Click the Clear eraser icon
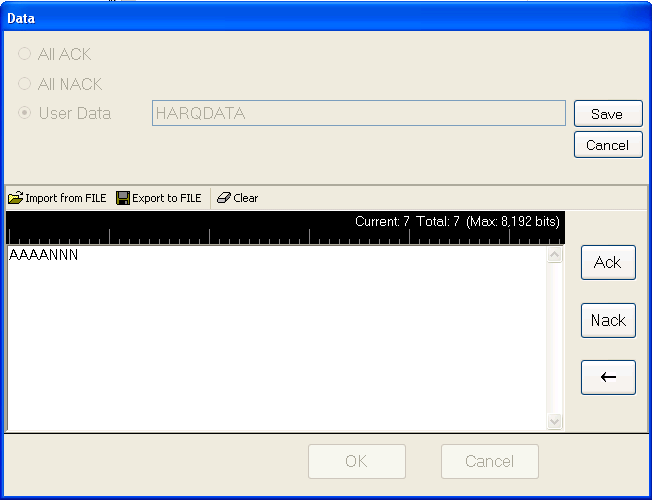This screenshot has height=500, width=652. [x=224, y=198]
